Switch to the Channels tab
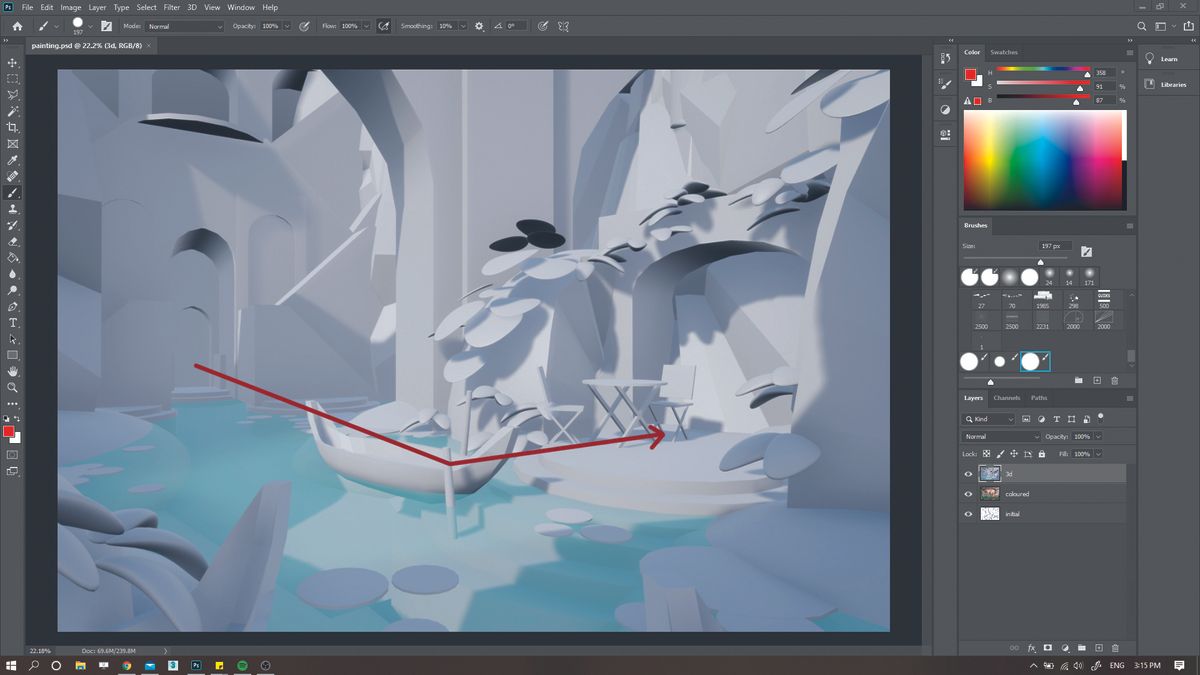1200x675 pixels. pos(1007,398)
